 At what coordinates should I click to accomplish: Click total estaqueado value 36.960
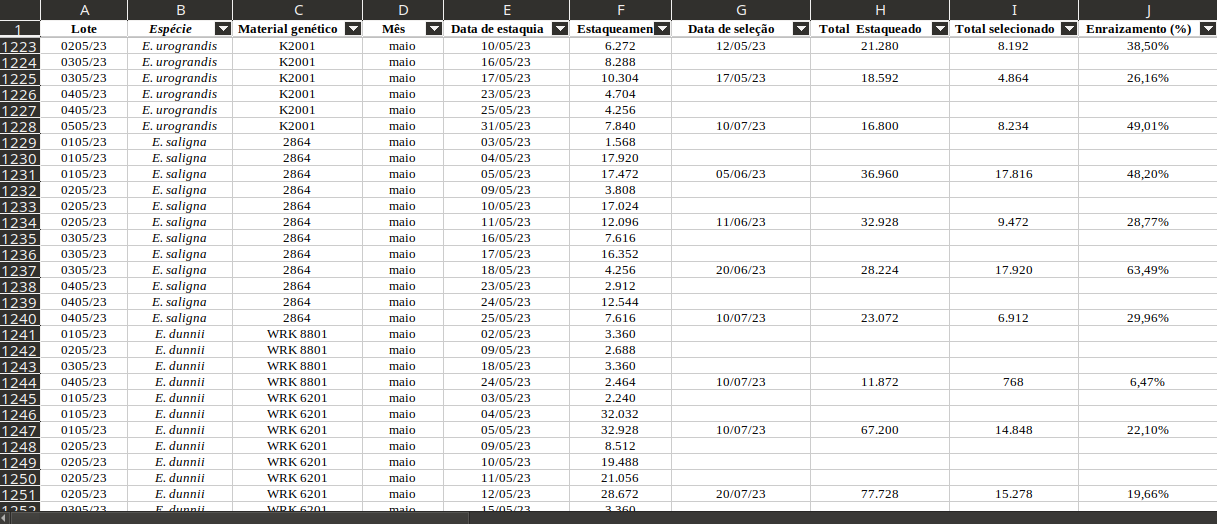(879, 174)
